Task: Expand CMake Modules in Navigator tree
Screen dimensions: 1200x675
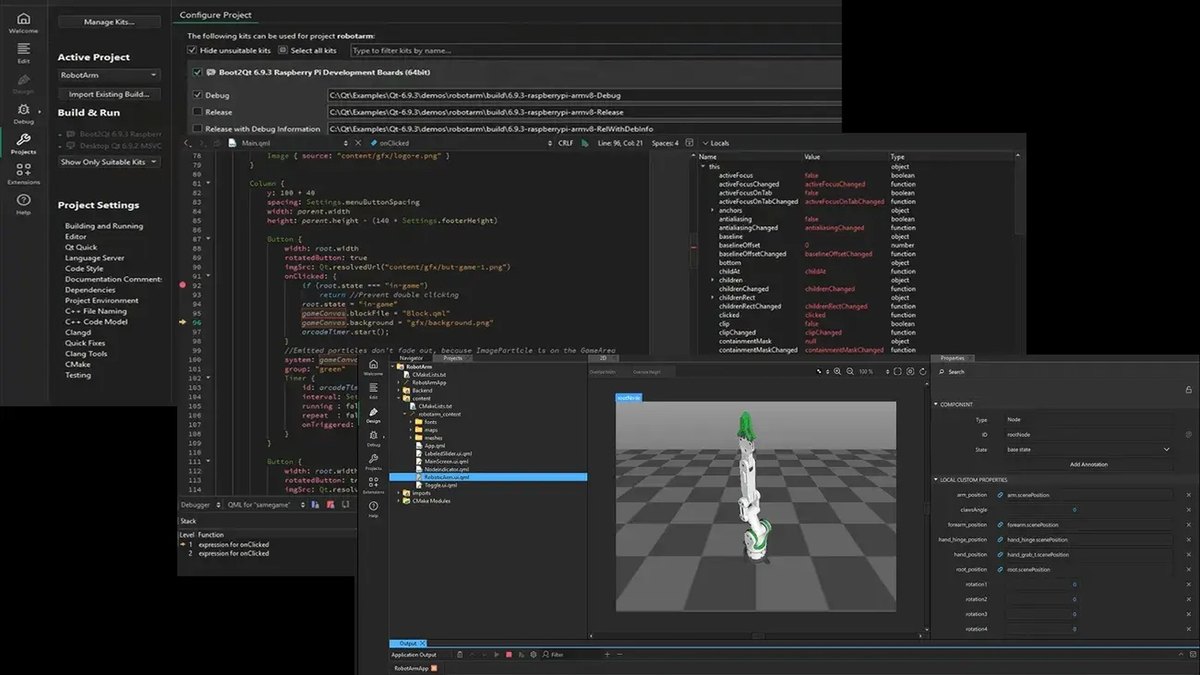Action: pos(399,501)
